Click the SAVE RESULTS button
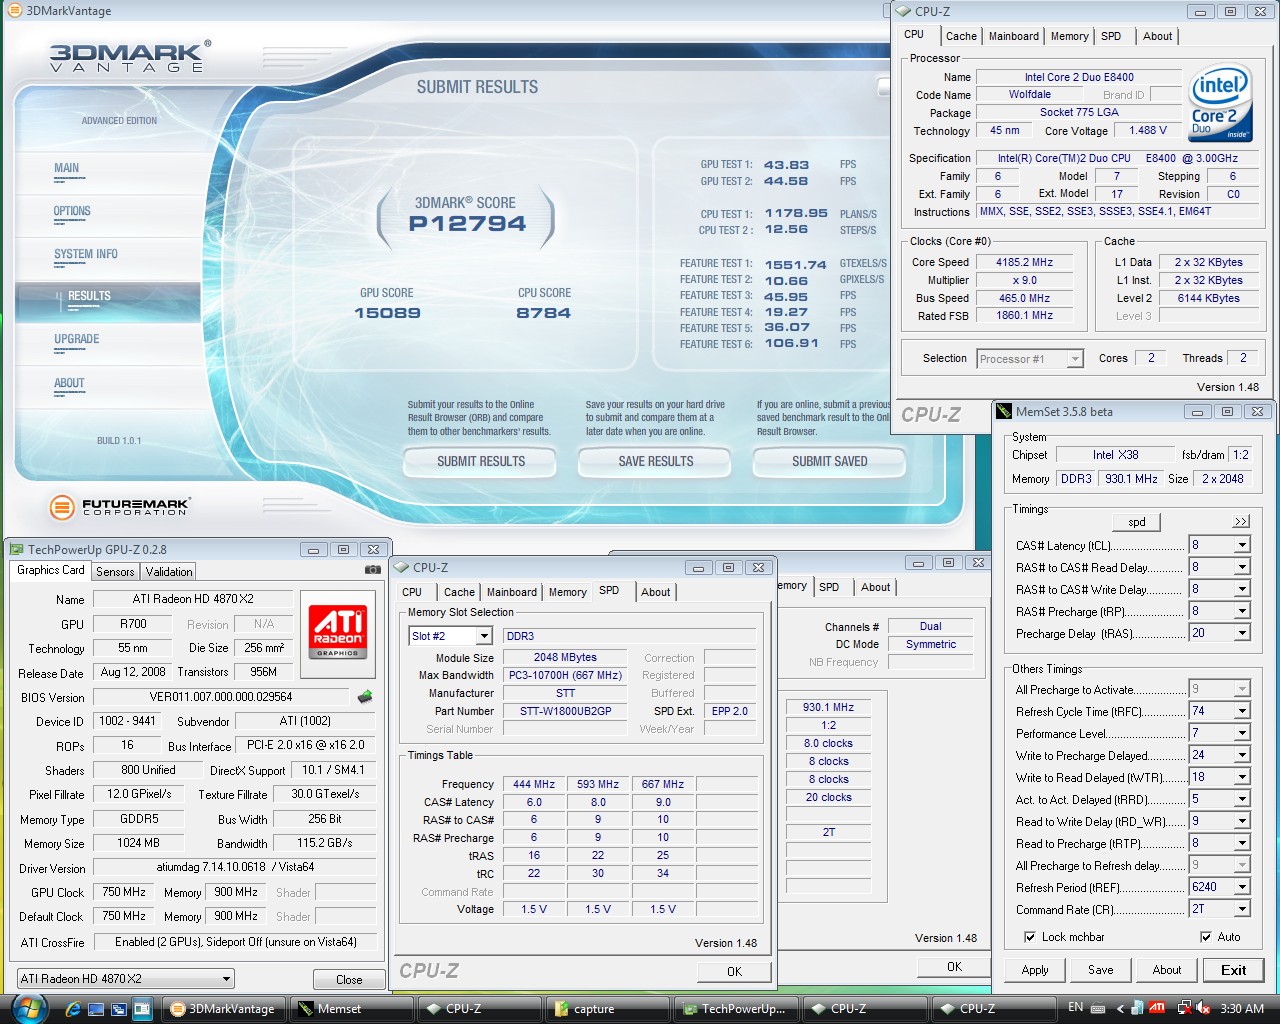This screenshot has width=1280, height=1024. tap(656, 461)
